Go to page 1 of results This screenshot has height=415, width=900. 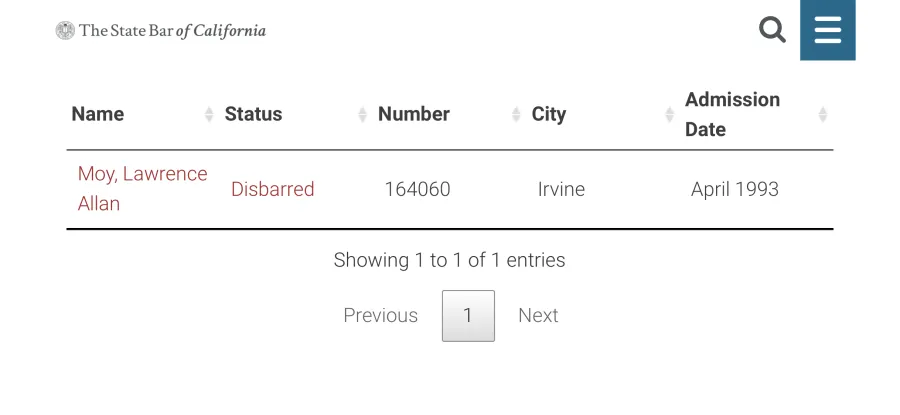click(468, 316)
